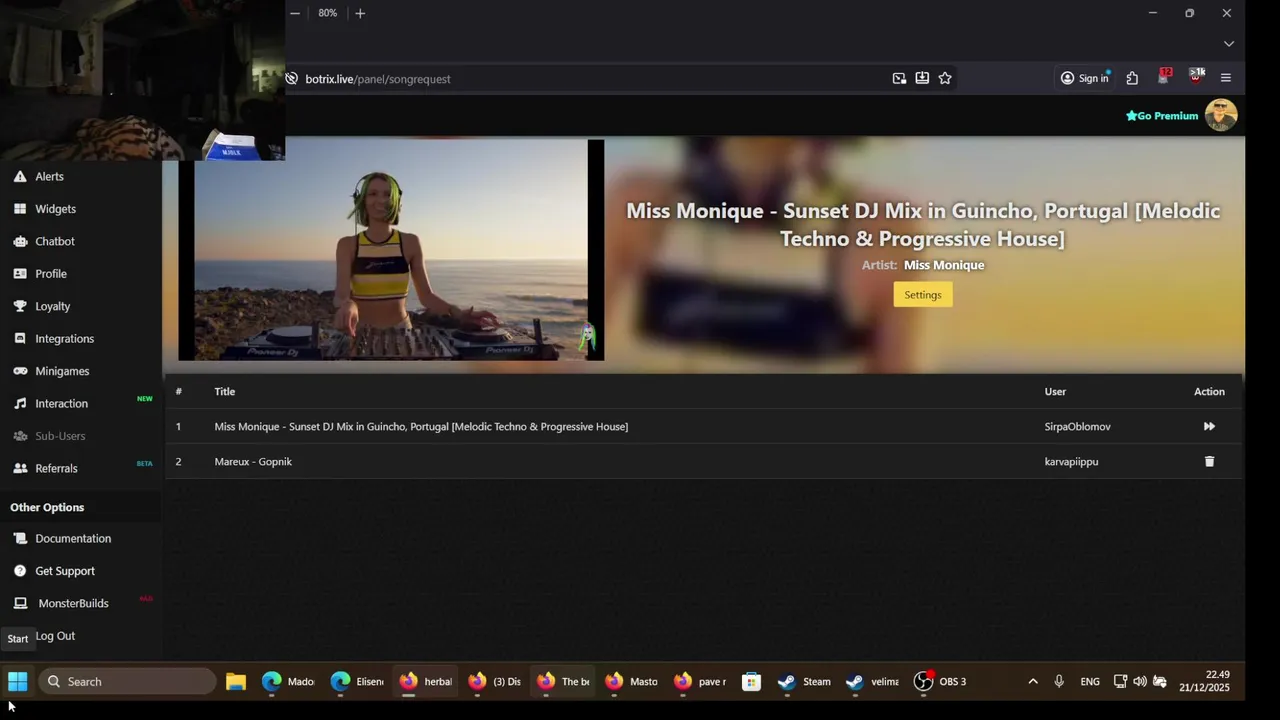
Task: Zoom out with the minus button
Action: 295,13
